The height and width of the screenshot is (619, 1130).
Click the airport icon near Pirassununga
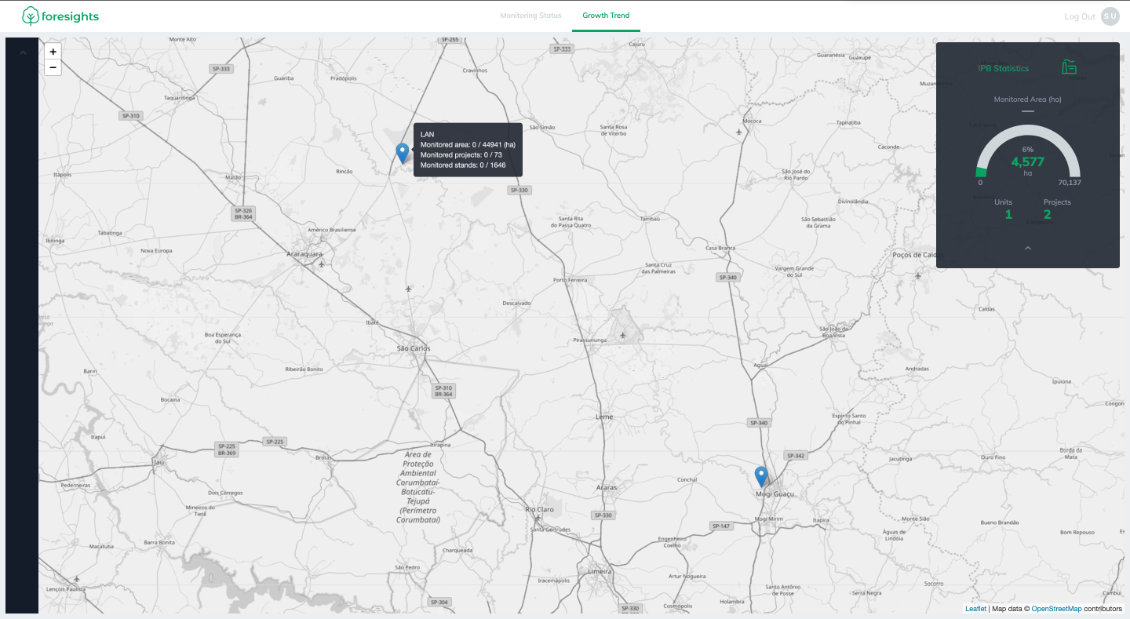pyautogui.click(x=623, y=335)
